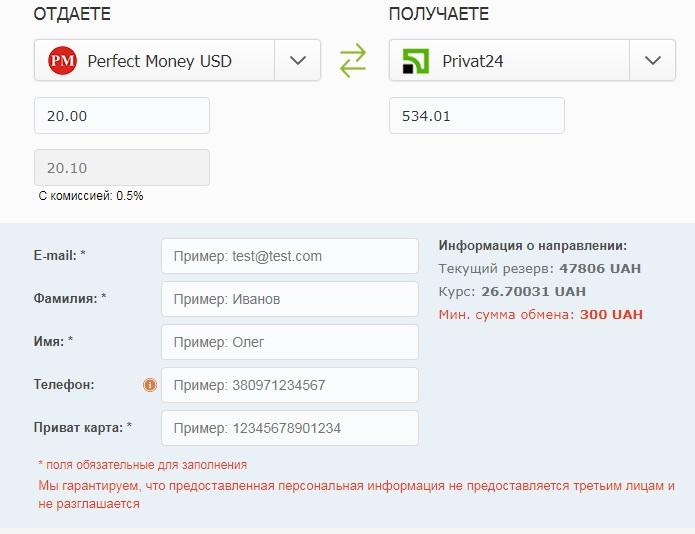The image size is (695, 534).
Task: Click the Приват карта input field
Action: click(x=290, y=428)
